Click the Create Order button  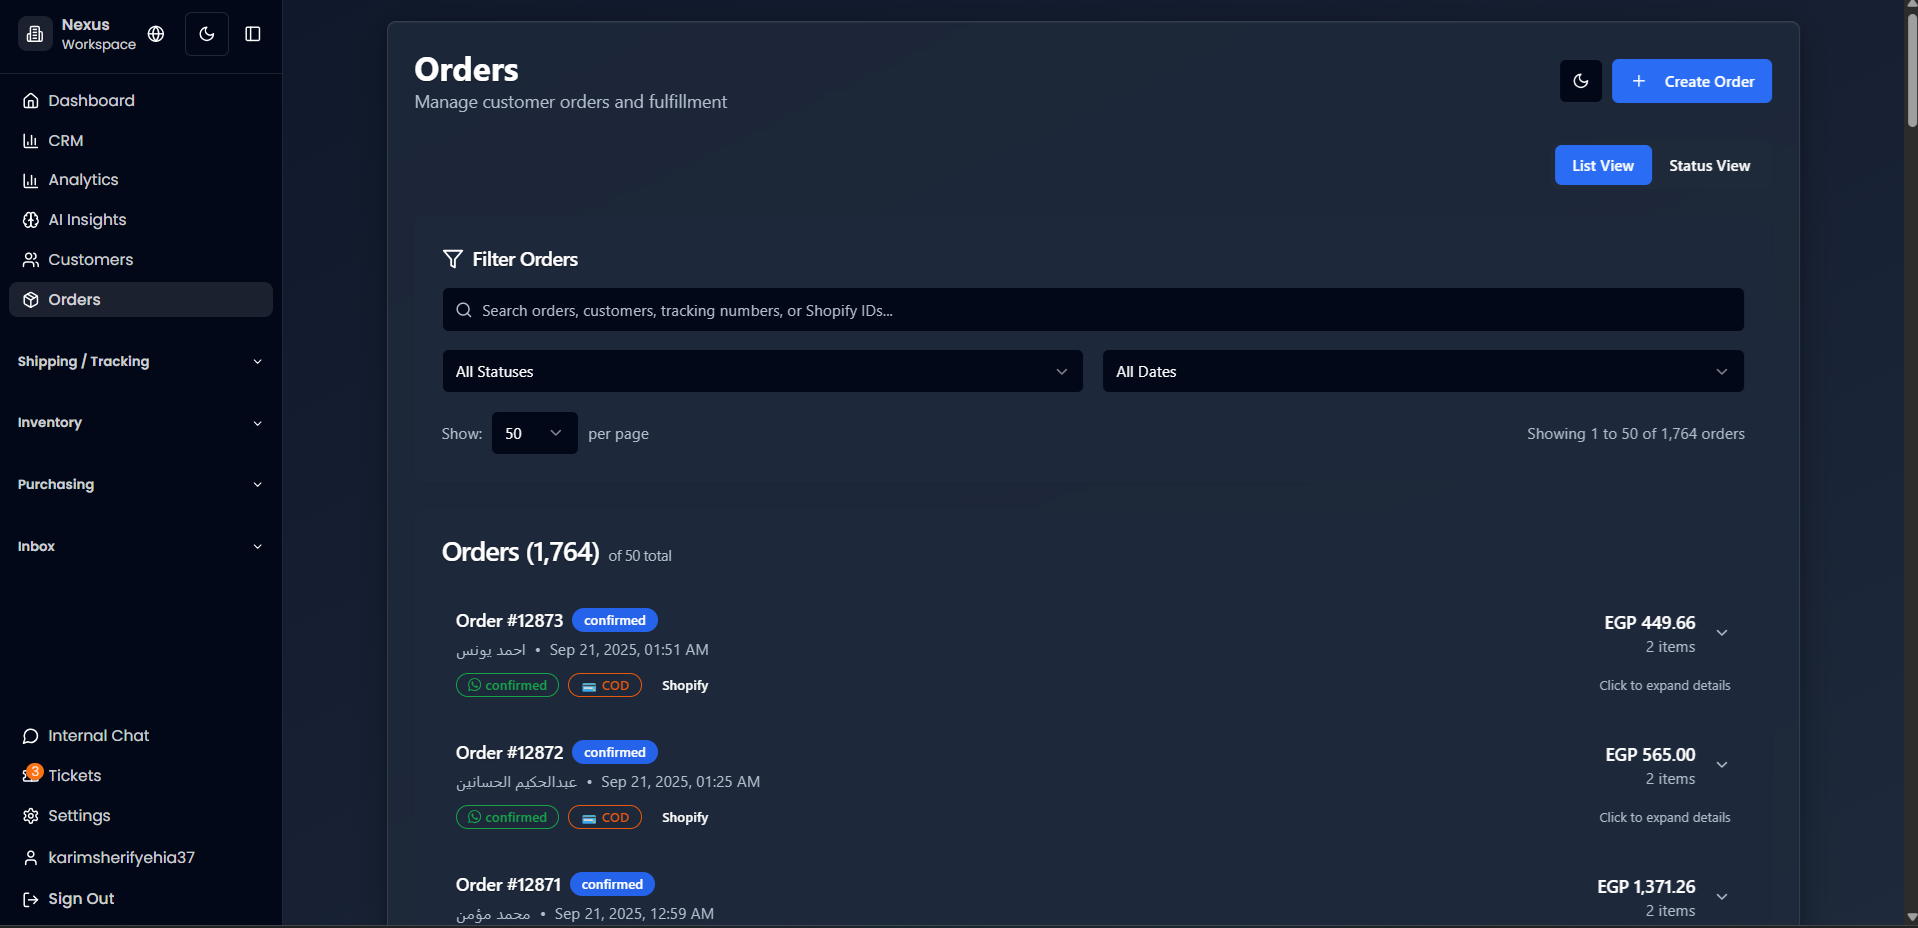click(1690, 81)
